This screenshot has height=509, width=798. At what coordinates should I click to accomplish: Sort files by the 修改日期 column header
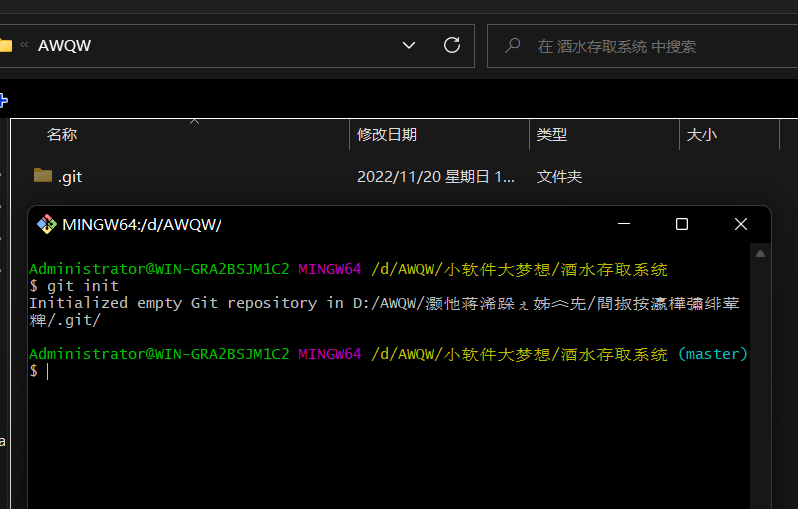coord(387,134)
